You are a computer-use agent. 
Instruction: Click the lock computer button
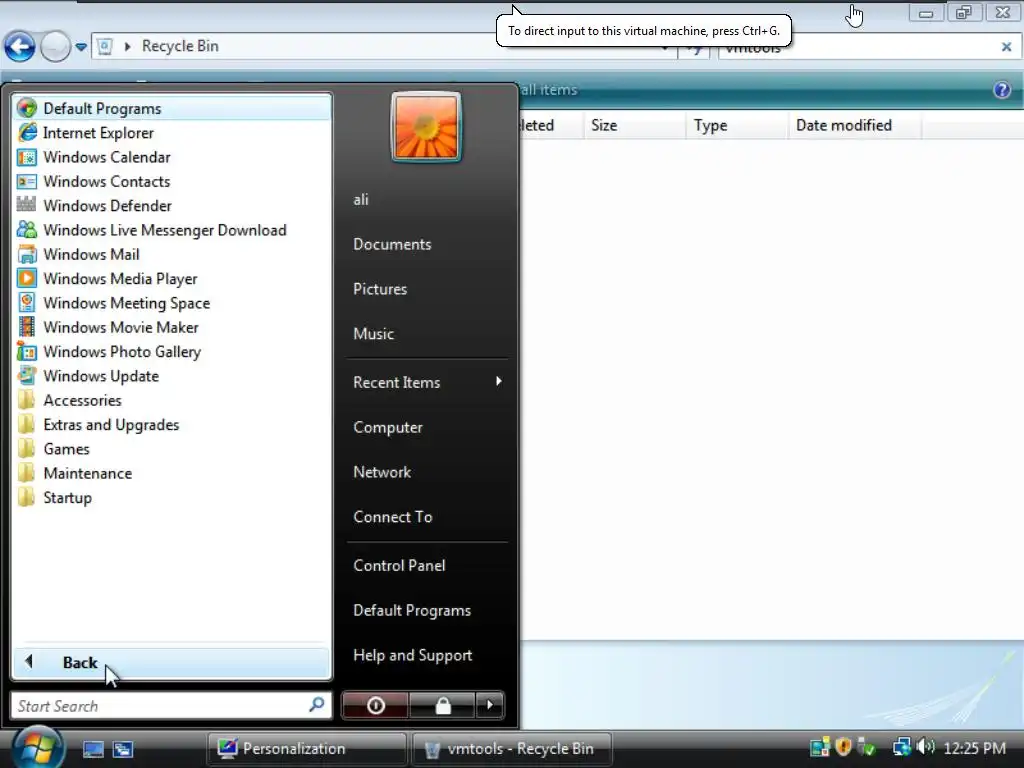[x=443, y=705]
